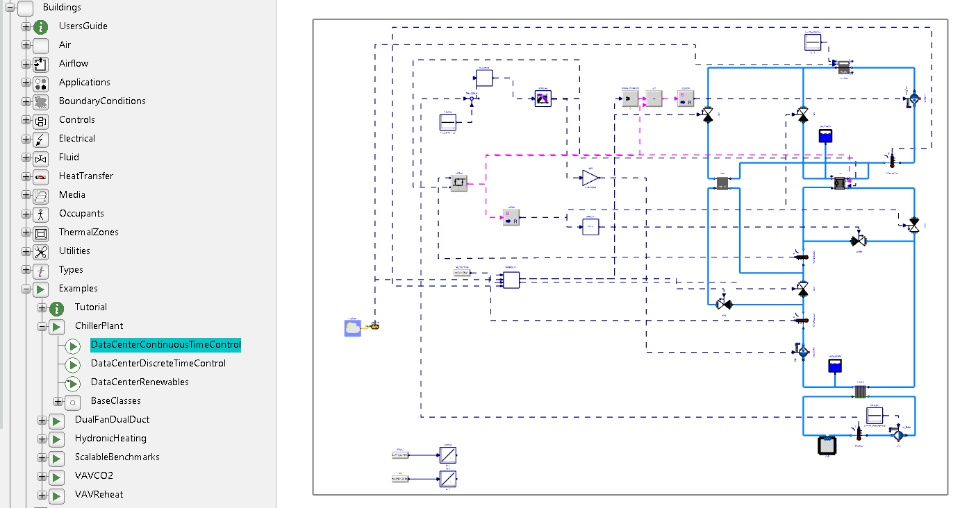Select the BoundaryConditions label

pyautogui.click(x=102, y=101)
